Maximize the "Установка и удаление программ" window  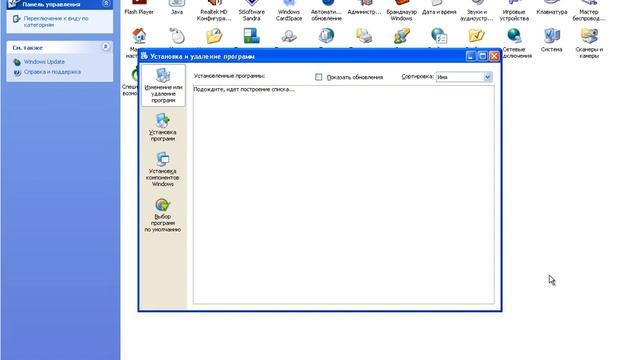[482, 56]
